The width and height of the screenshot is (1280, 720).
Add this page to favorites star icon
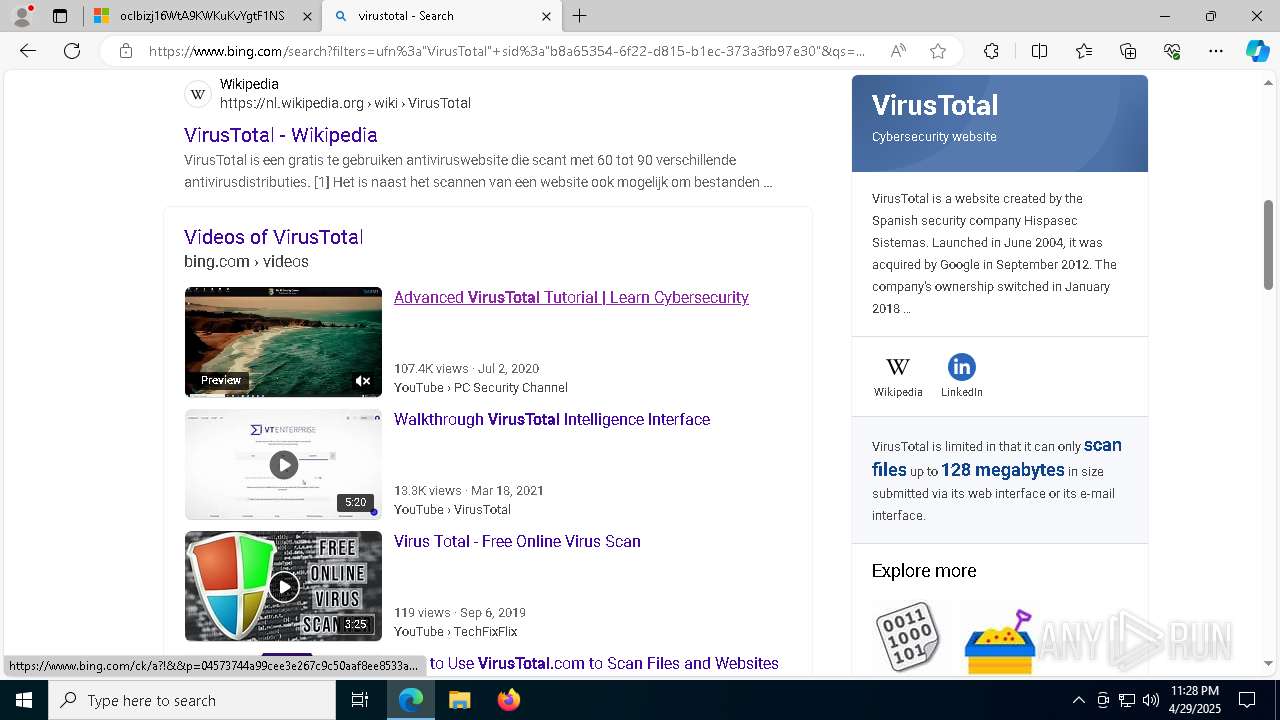pyautogui.click(x=938, y=51)
